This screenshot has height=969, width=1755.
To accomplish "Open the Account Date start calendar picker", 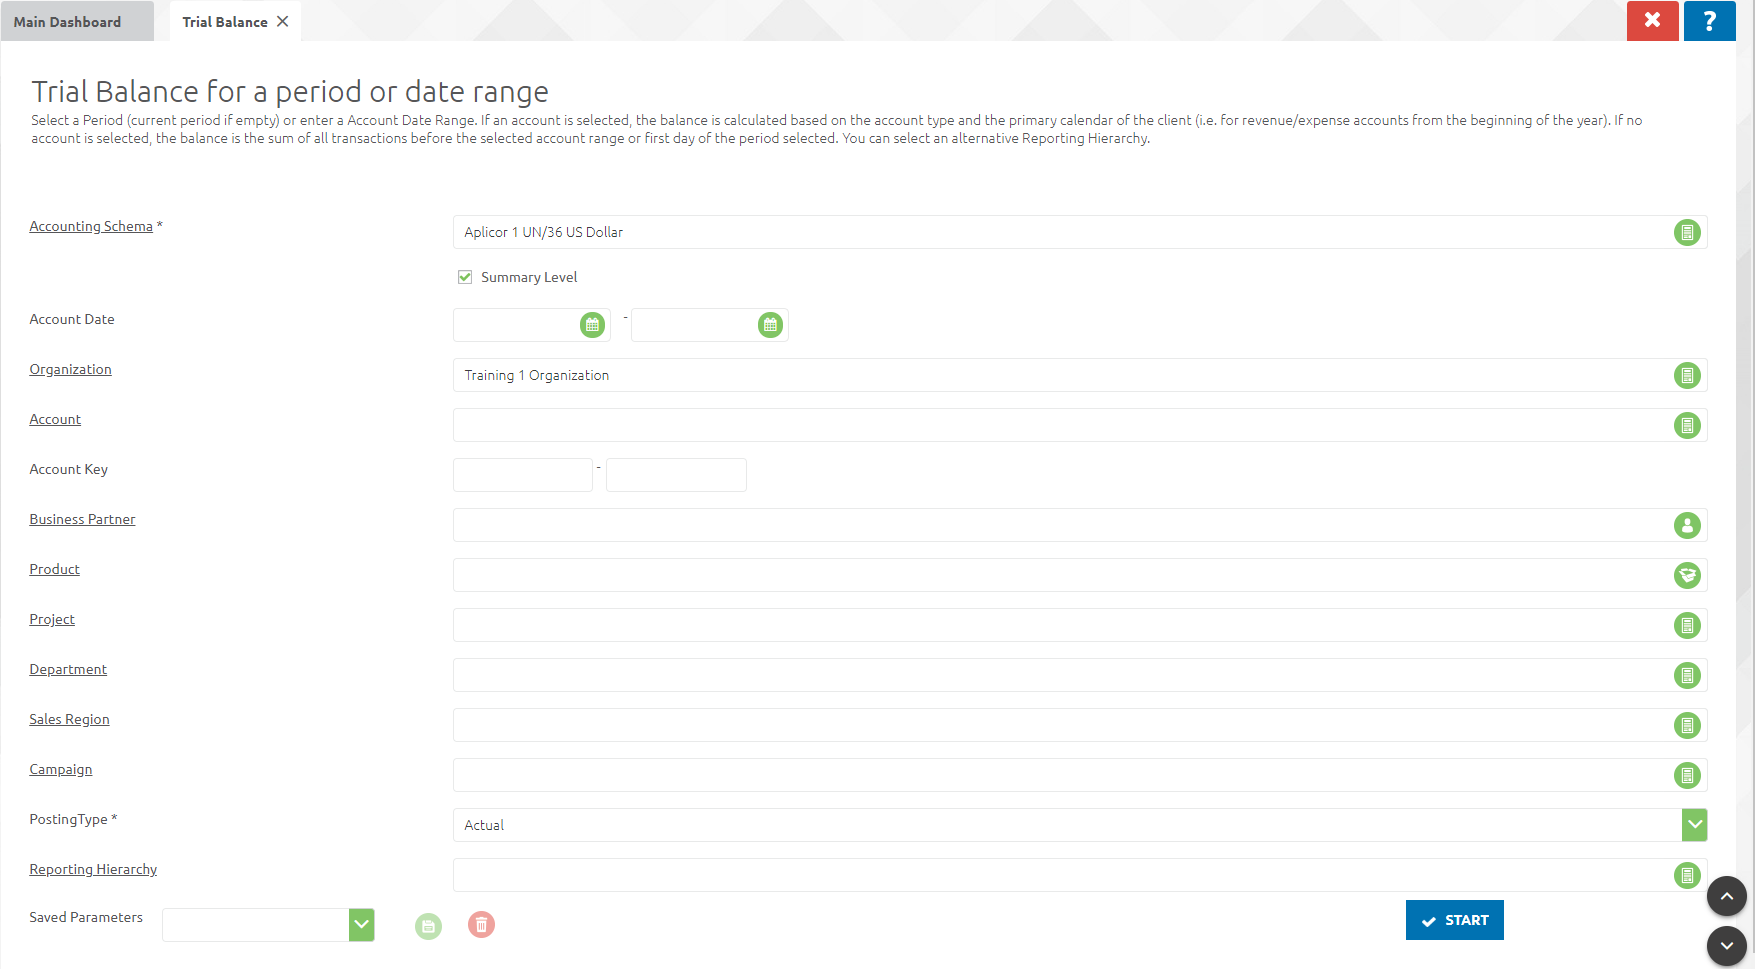I will [x=592, y=325].
